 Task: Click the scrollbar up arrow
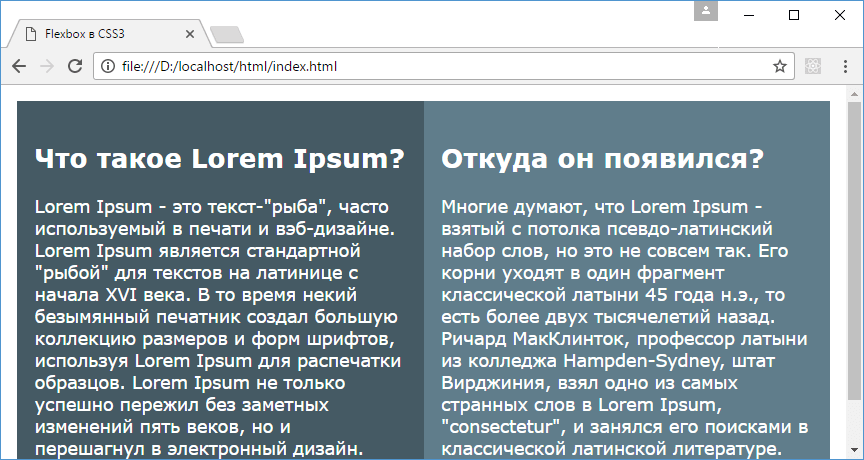pos(855,94)
